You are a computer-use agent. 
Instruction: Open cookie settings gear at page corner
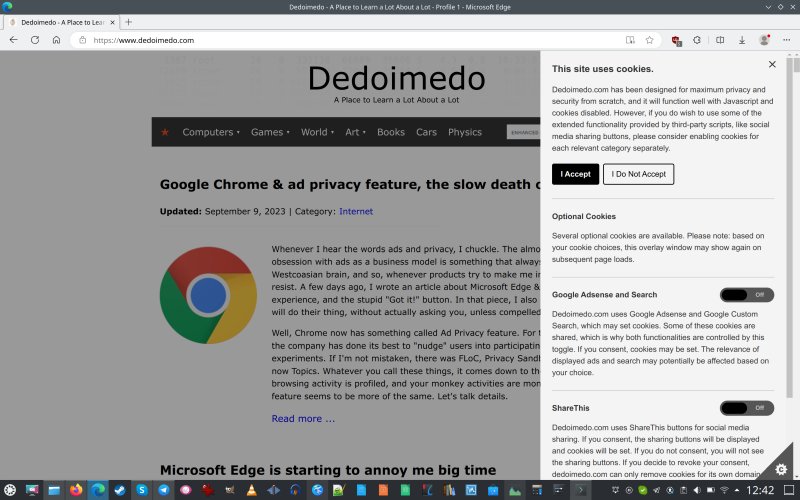click(x=781, y=469)
